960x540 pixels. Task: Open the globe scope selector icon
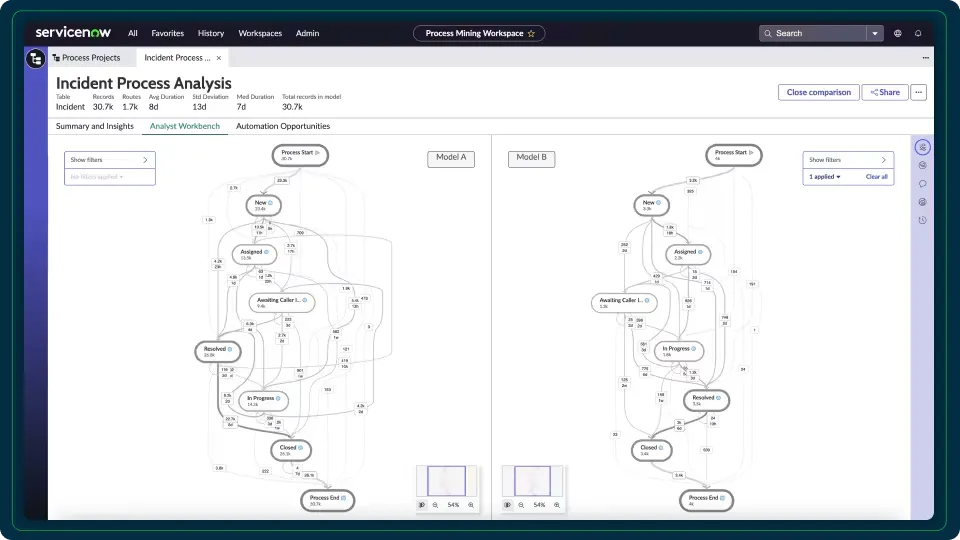pos(898,34)
